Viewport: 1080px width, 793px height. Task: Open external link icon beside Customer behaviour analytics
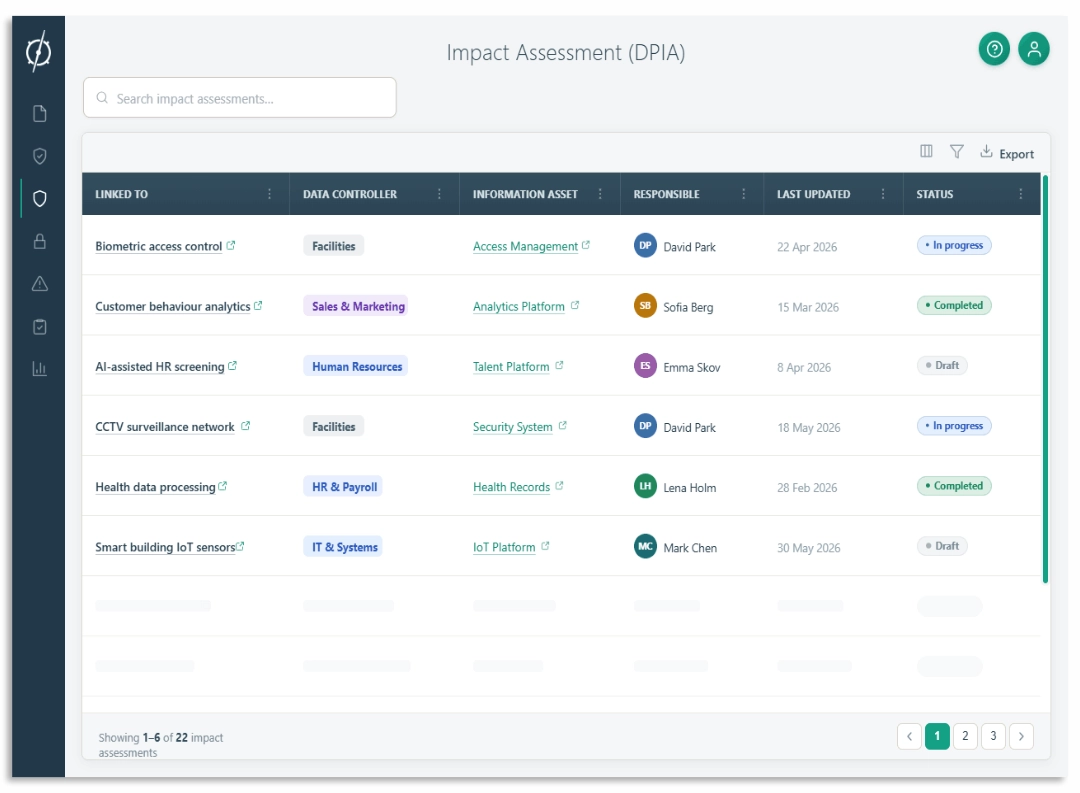coord(258,305)
